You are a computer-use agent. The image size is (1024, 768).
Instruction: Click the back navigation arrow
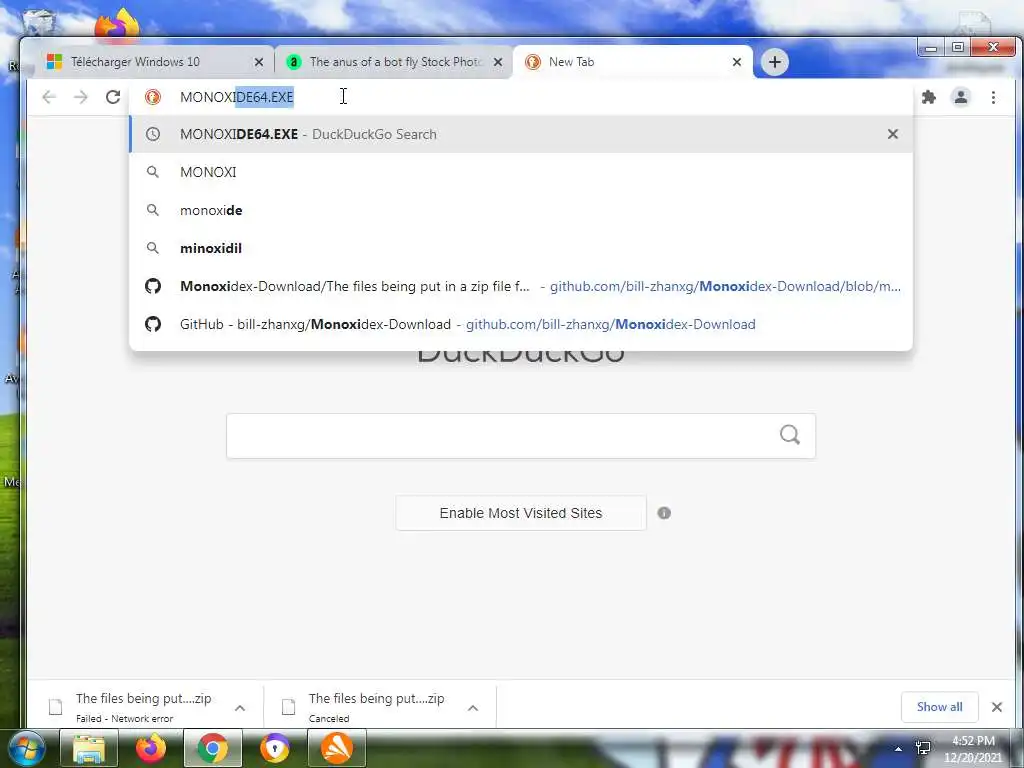[49, 97]
